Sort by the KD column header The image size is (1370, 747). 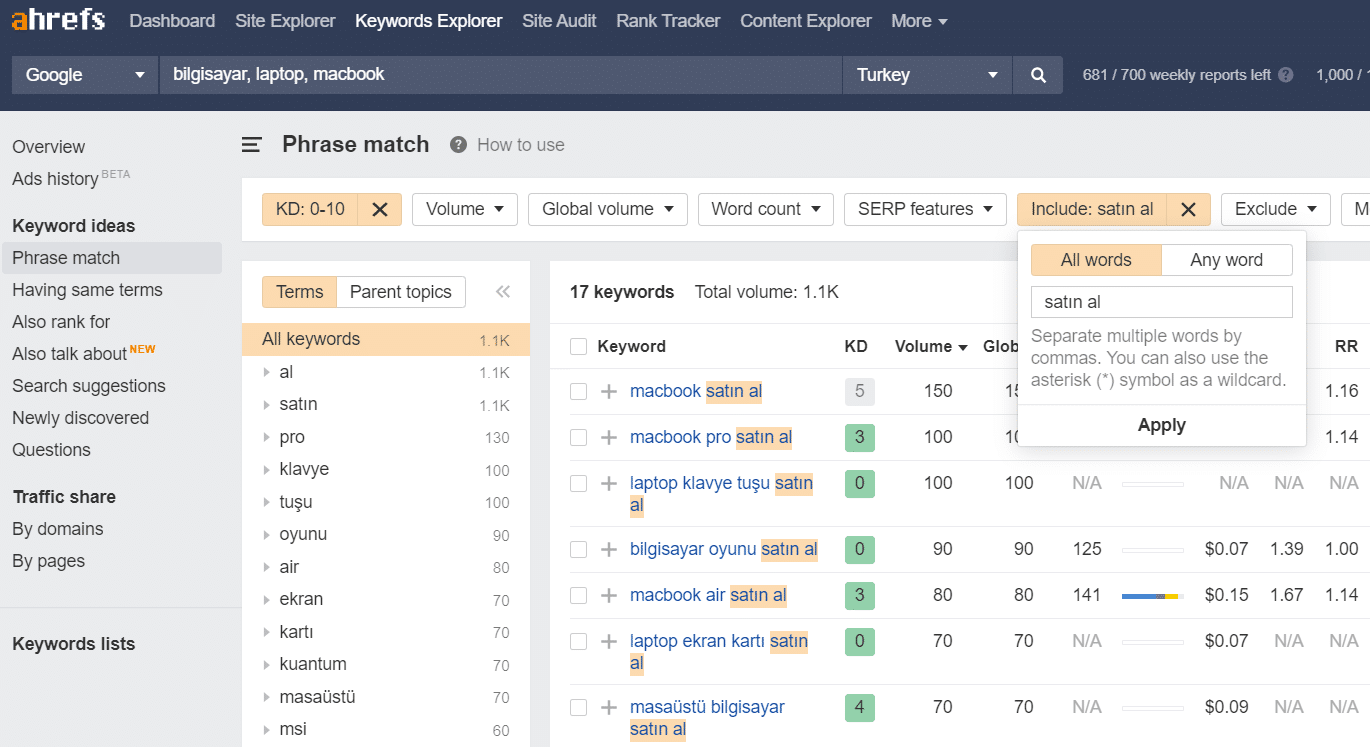[856, 347]
